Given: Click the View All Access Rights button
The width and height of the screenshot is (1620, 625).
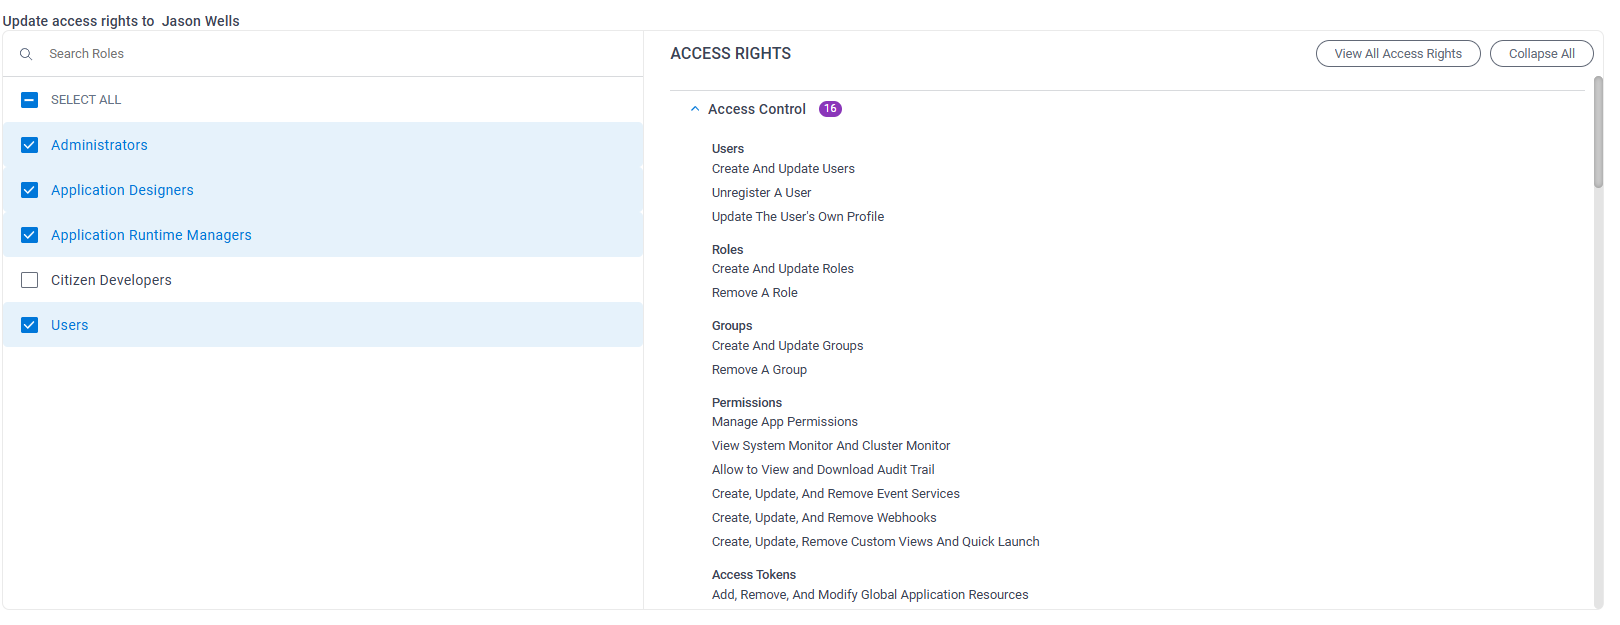Looking at the screenshot, I should click(x=1397, y=54).
